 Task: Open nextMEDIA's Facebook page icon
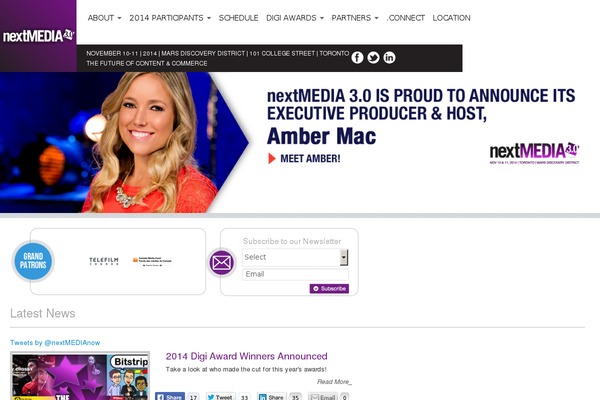tap(357, 57)
